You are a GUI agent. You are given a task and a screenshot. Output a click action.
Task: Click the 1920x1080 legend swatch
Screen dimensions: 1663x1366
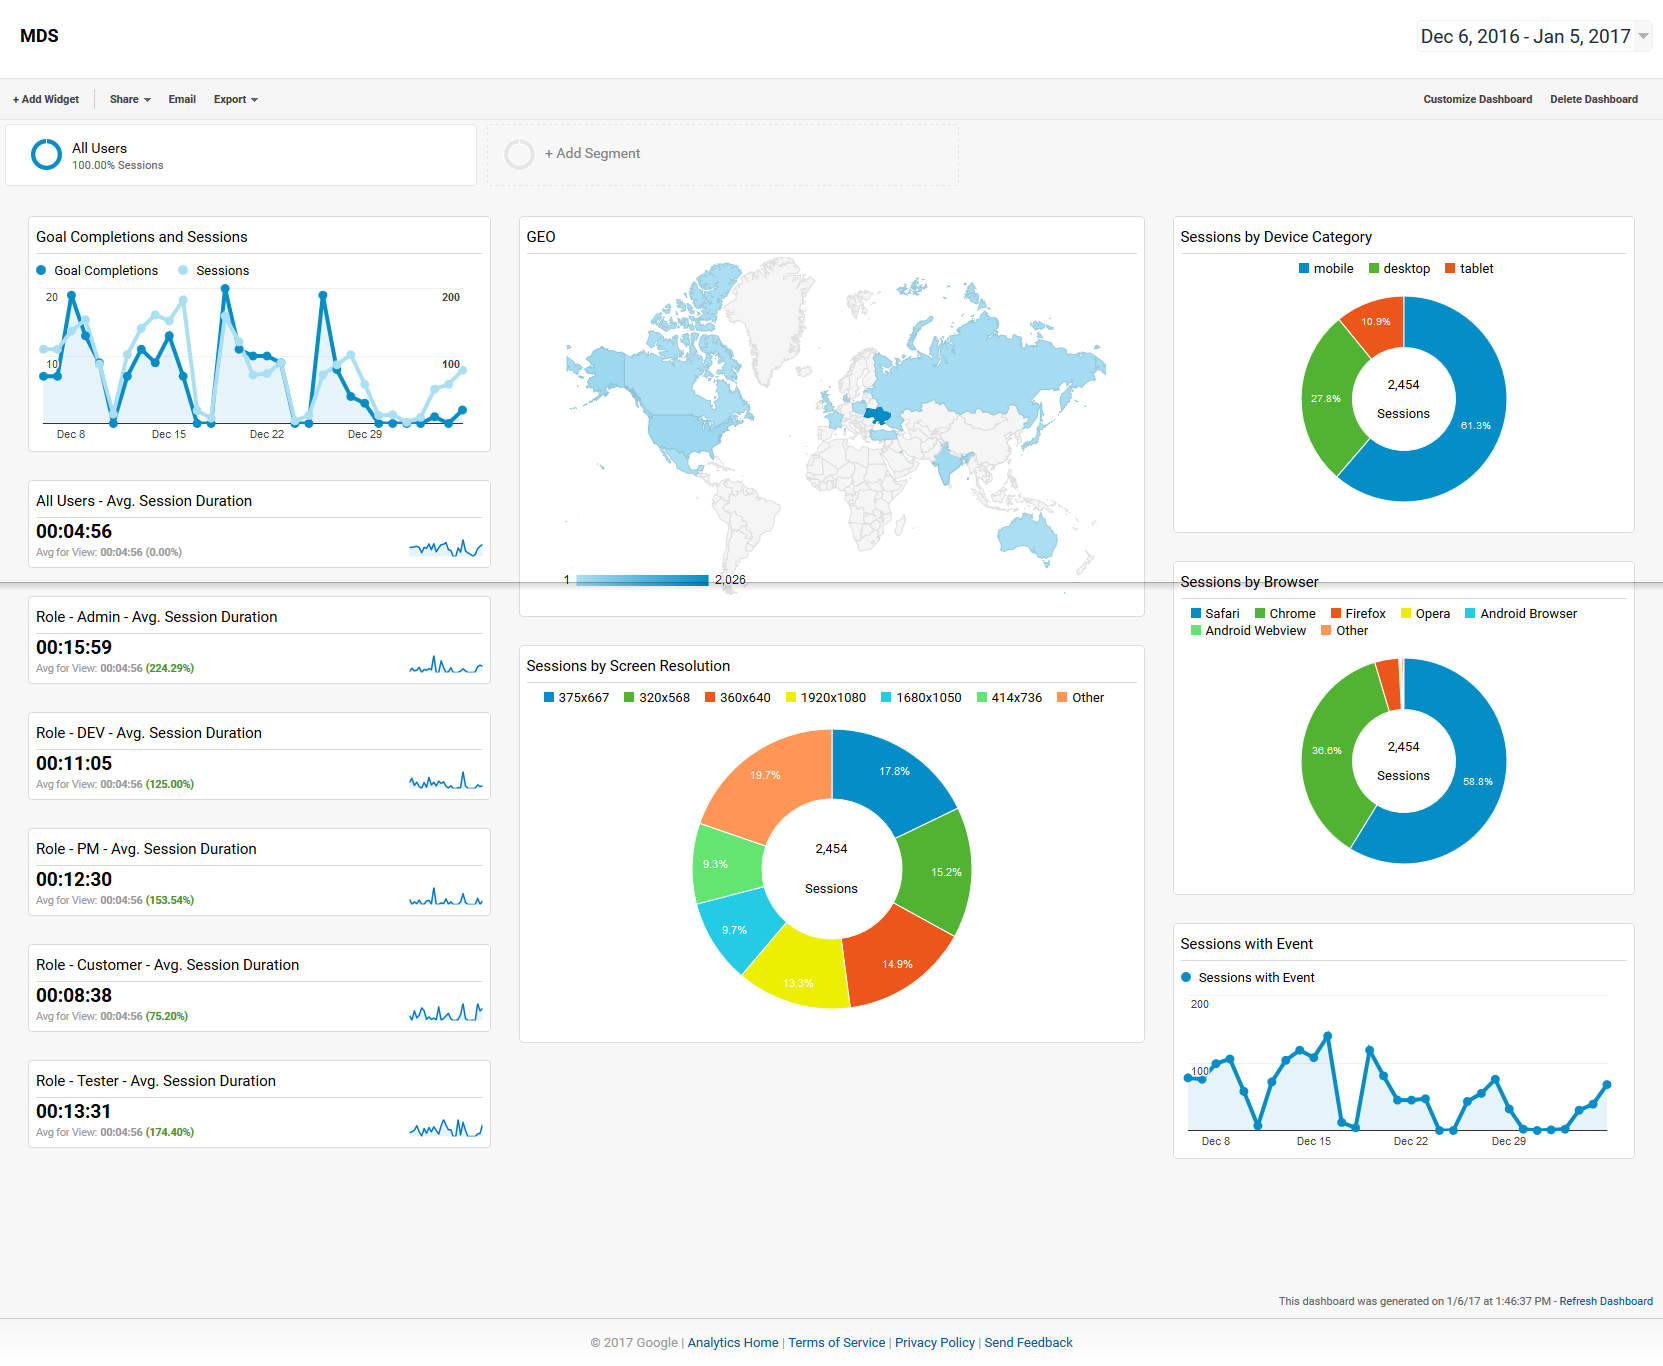point(791,697)
